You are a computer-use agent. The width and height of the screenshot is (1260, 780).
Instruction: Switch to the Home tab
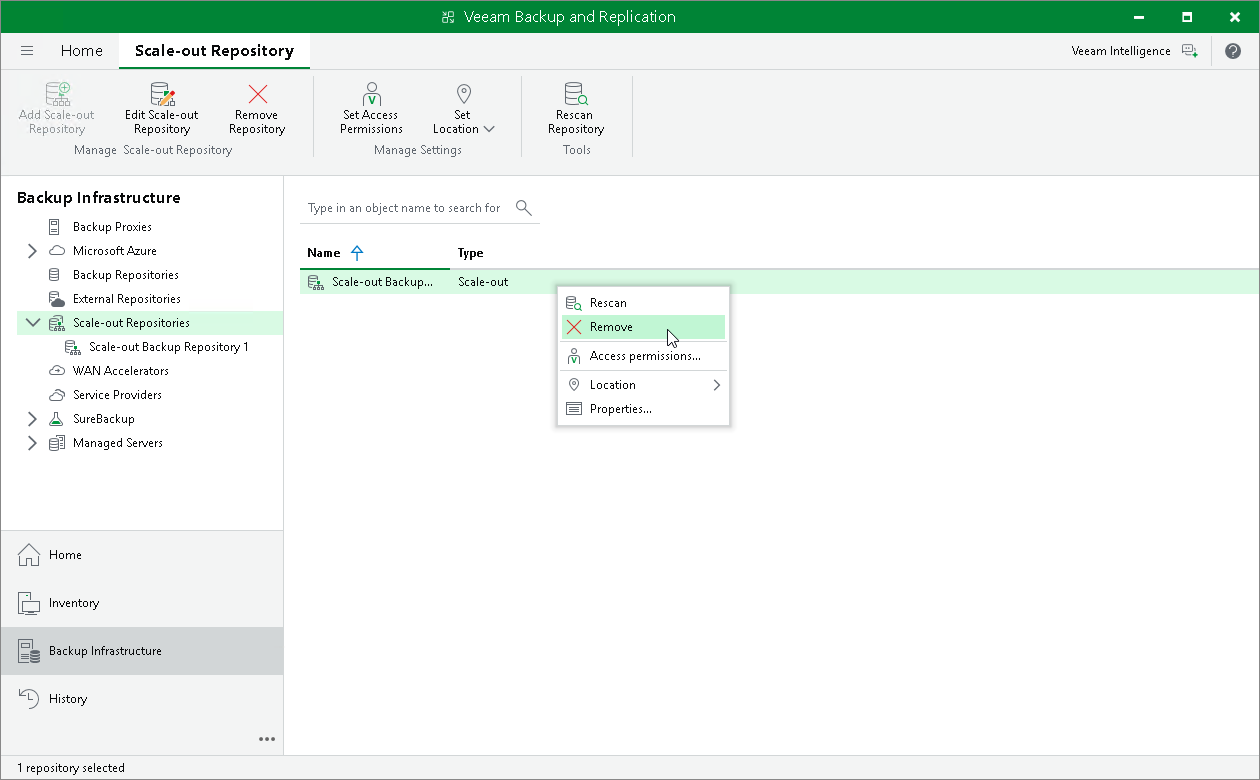(81, 51)
